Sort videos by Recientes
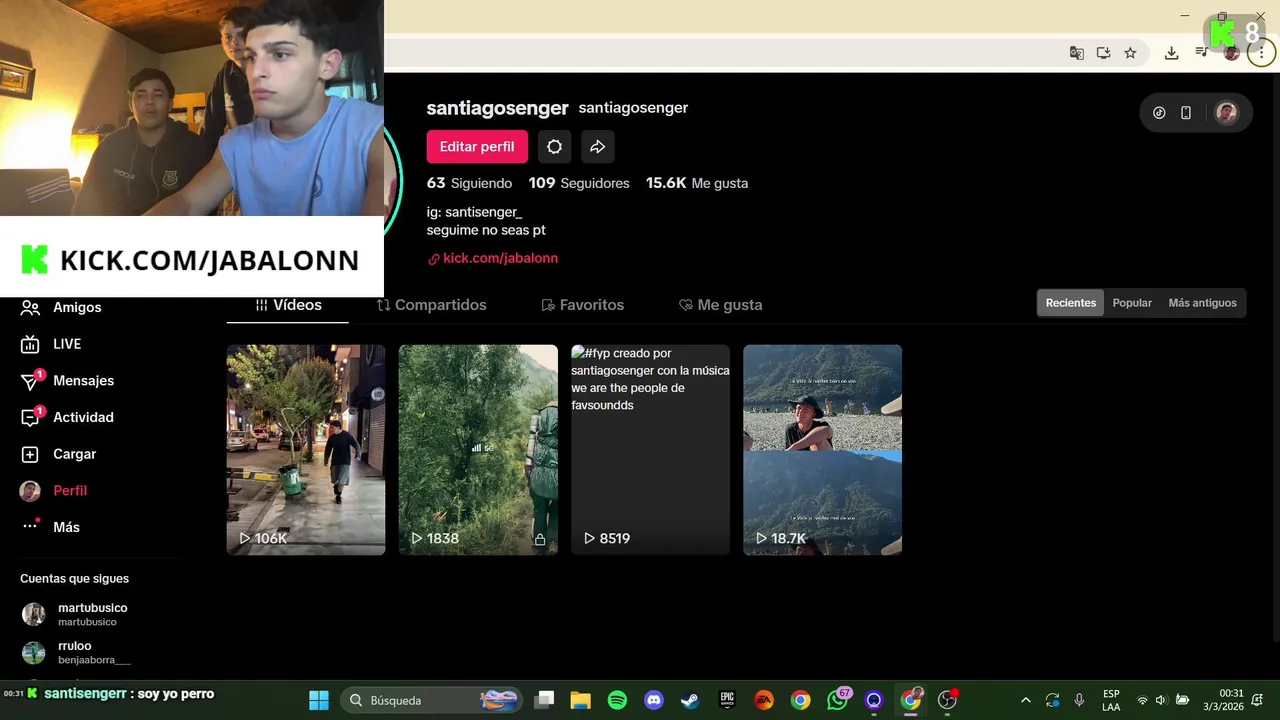The height and width of the screenshot is (720, 1280). coord(1070,303)
